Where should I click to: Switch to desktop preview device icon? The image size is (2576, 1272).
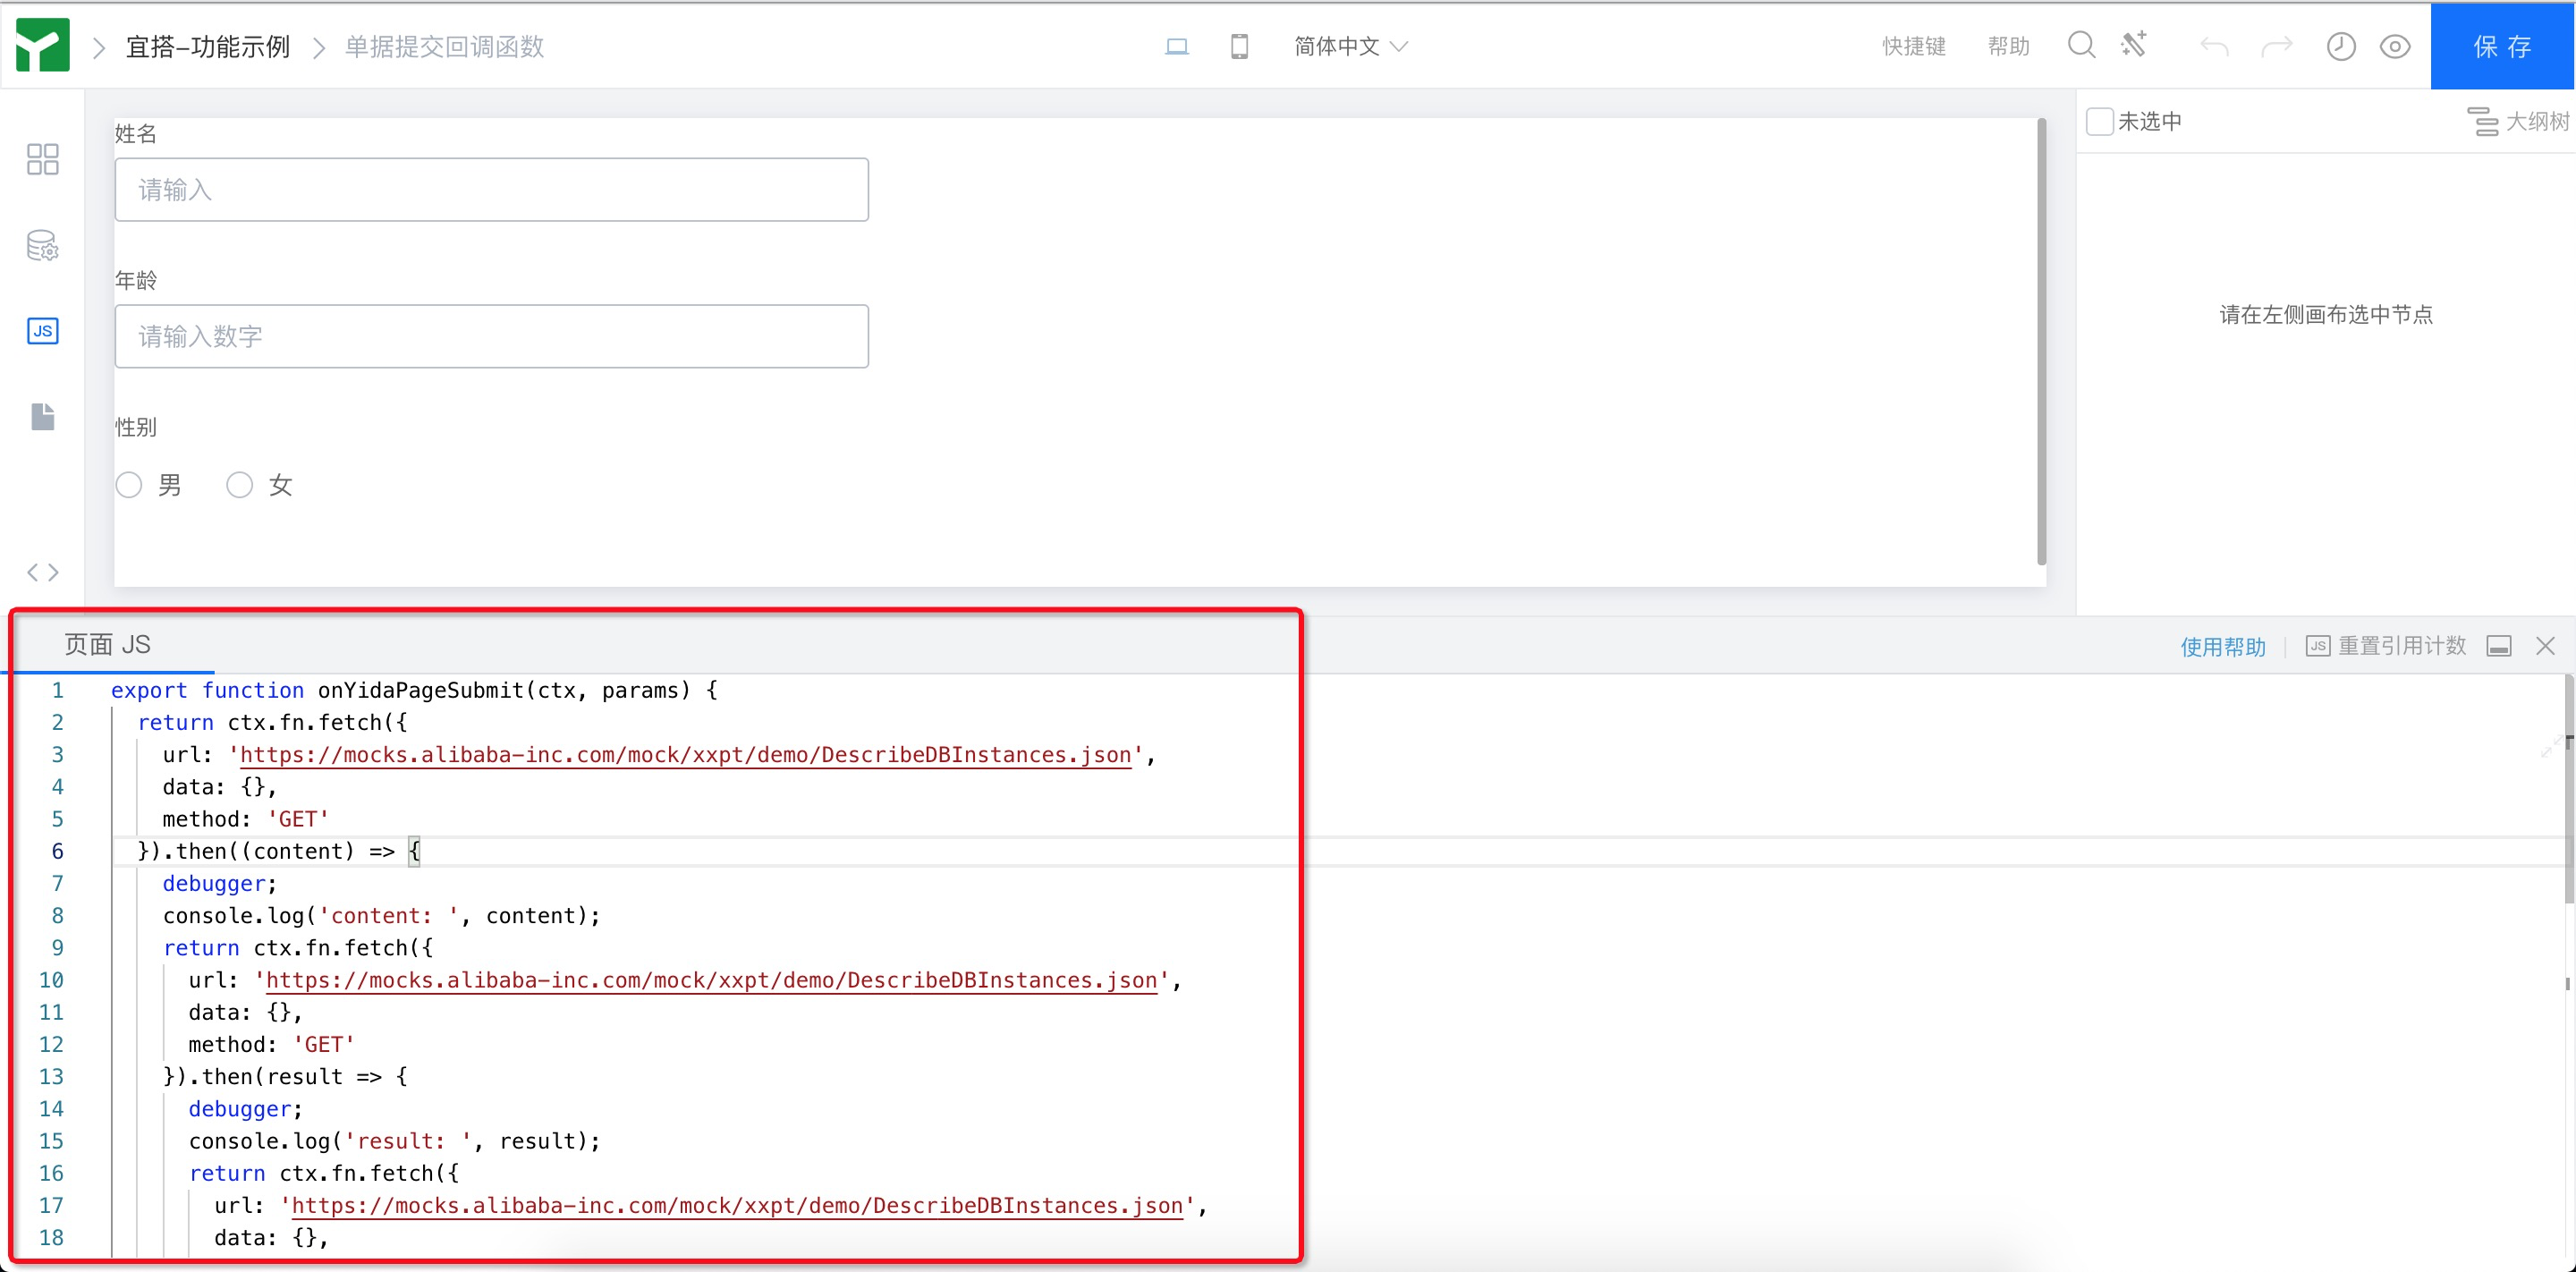click(1177, 46)
